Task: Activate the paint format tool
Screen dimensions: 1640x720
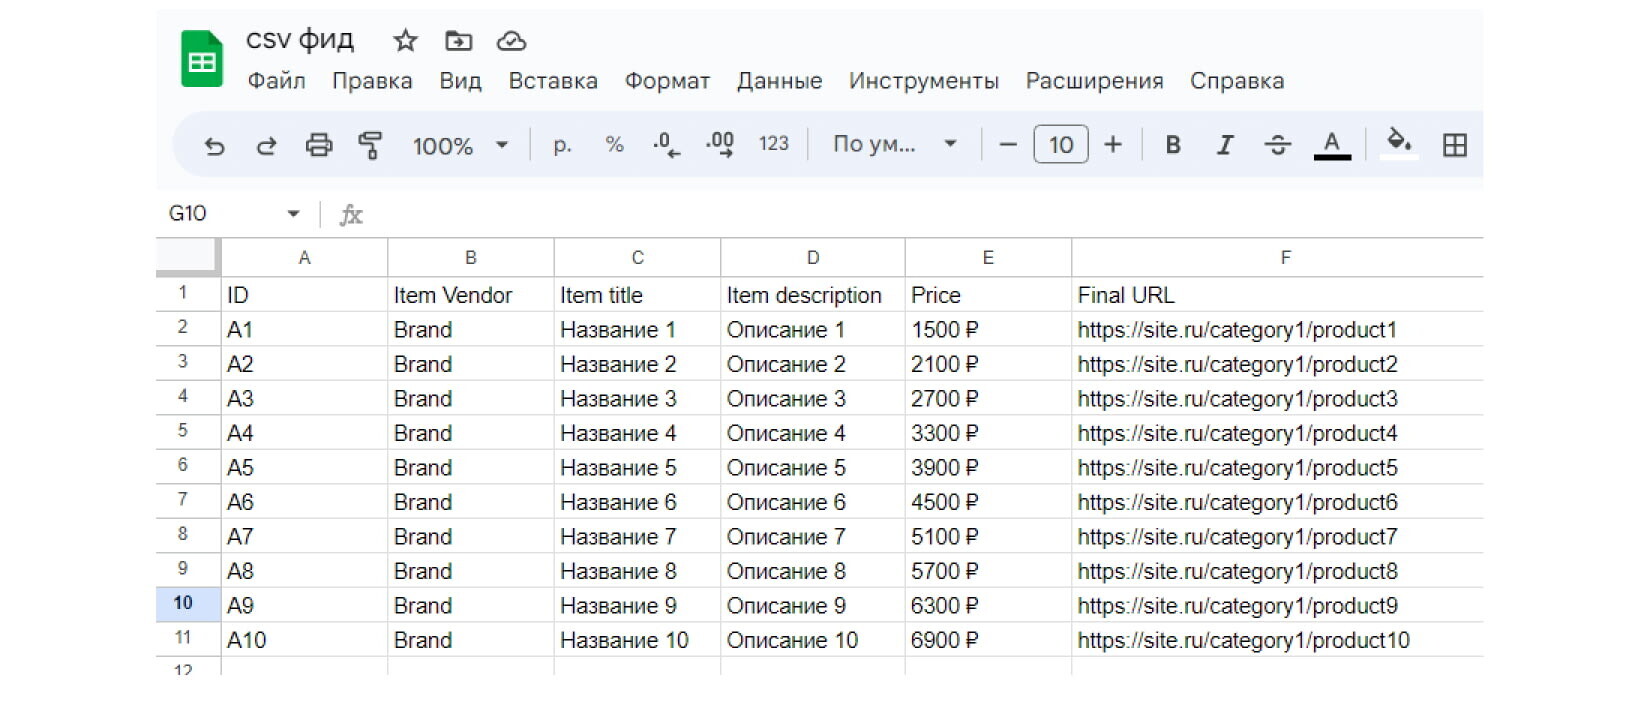Action: pos(370,145)
